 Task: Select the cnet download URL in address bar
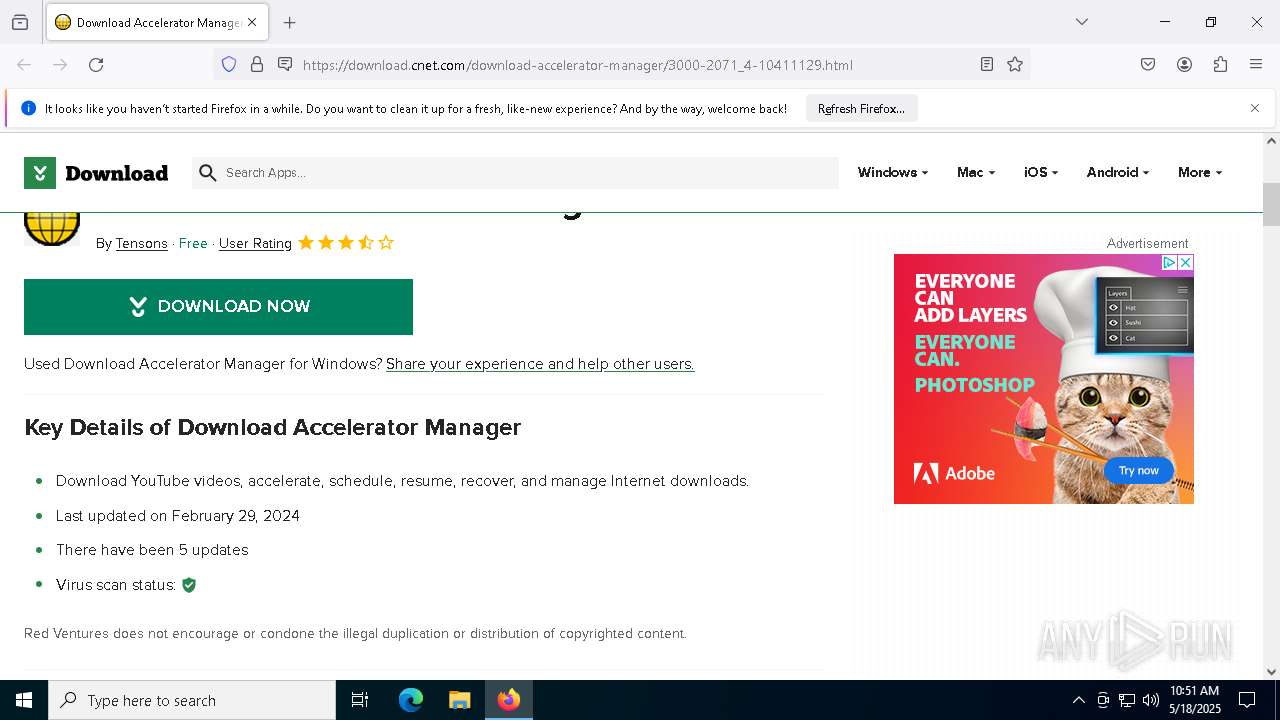(578, 65)
